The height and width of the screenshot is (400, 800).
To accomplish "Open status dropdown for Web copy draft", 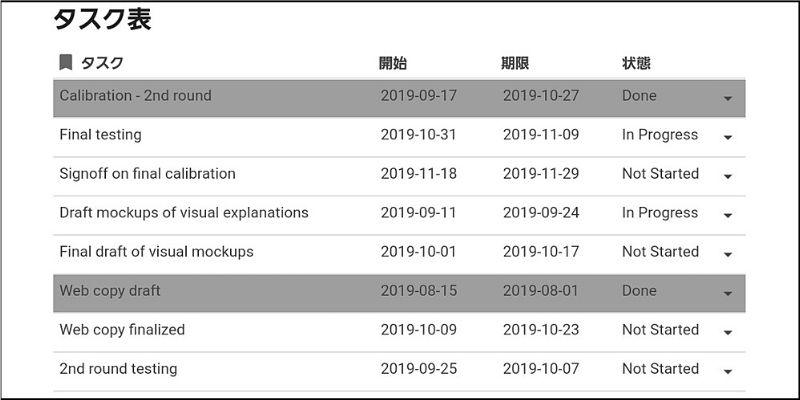I will pyautogui.click(x=728, y=293).
